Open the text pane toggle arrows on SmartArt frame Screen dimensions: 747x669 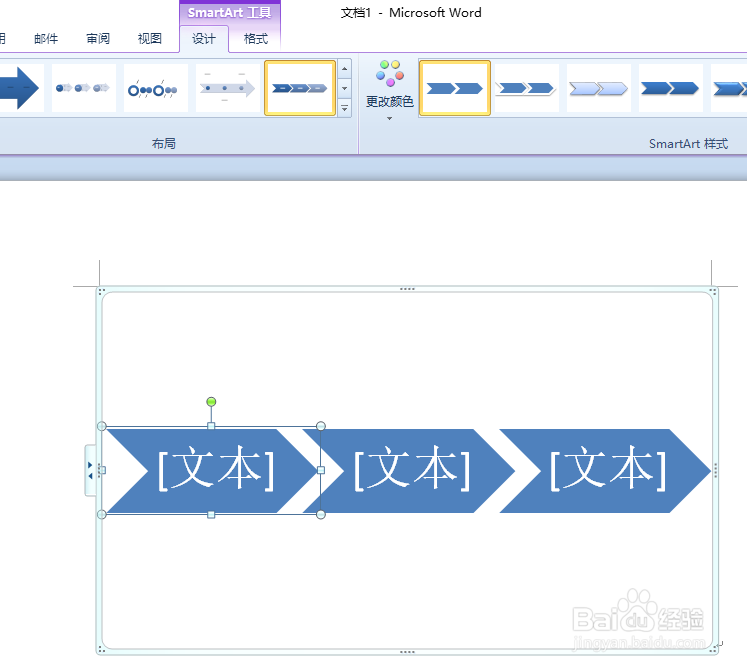tap(90, 470)
